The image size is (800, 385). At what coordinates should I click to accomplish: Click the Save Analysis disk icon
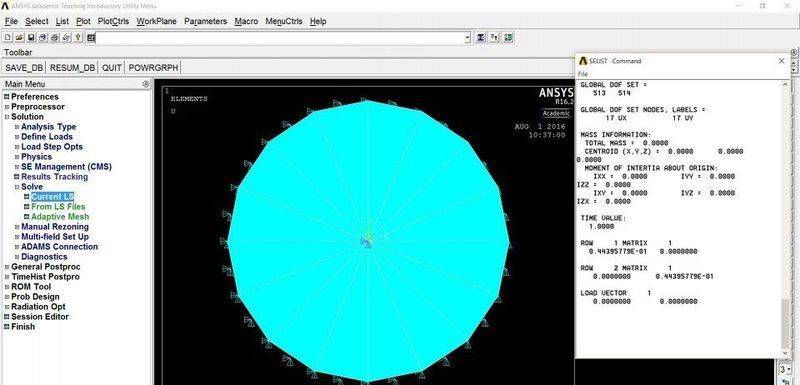(x=31, y=38)
